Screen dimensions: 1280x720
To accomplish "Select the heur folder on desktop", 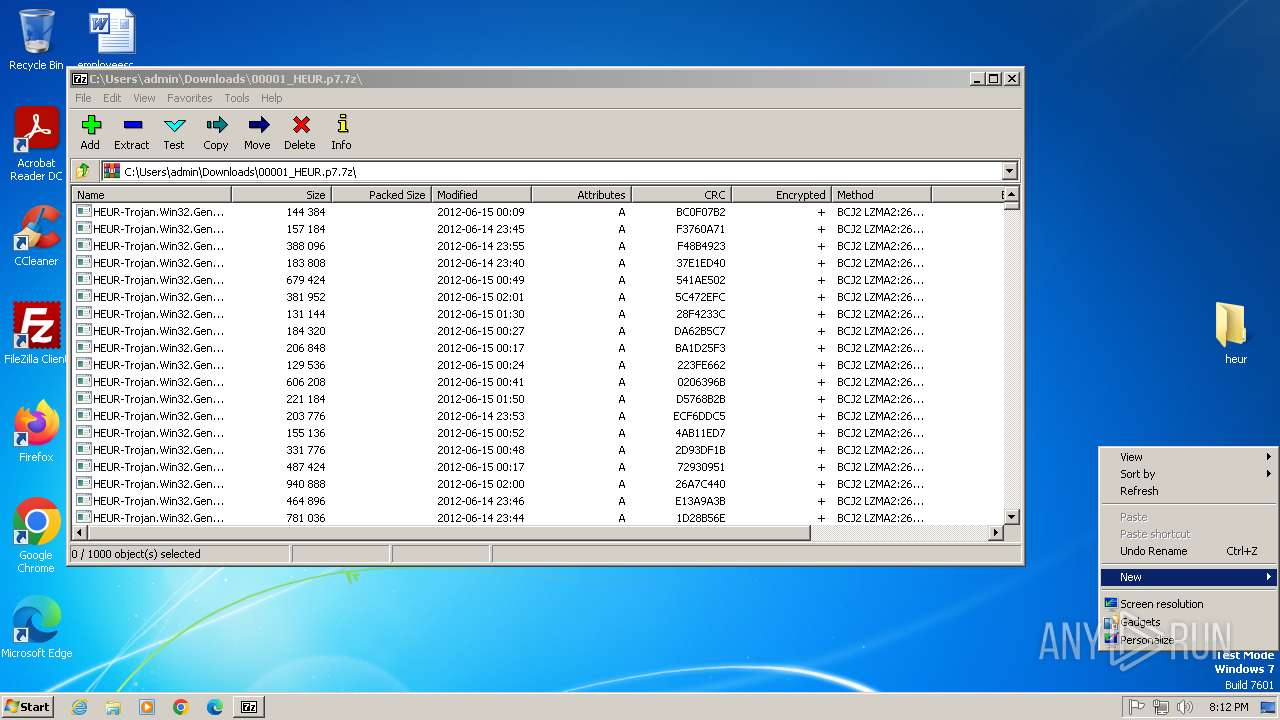I will pyautogui.click(x=1236, y=334).
